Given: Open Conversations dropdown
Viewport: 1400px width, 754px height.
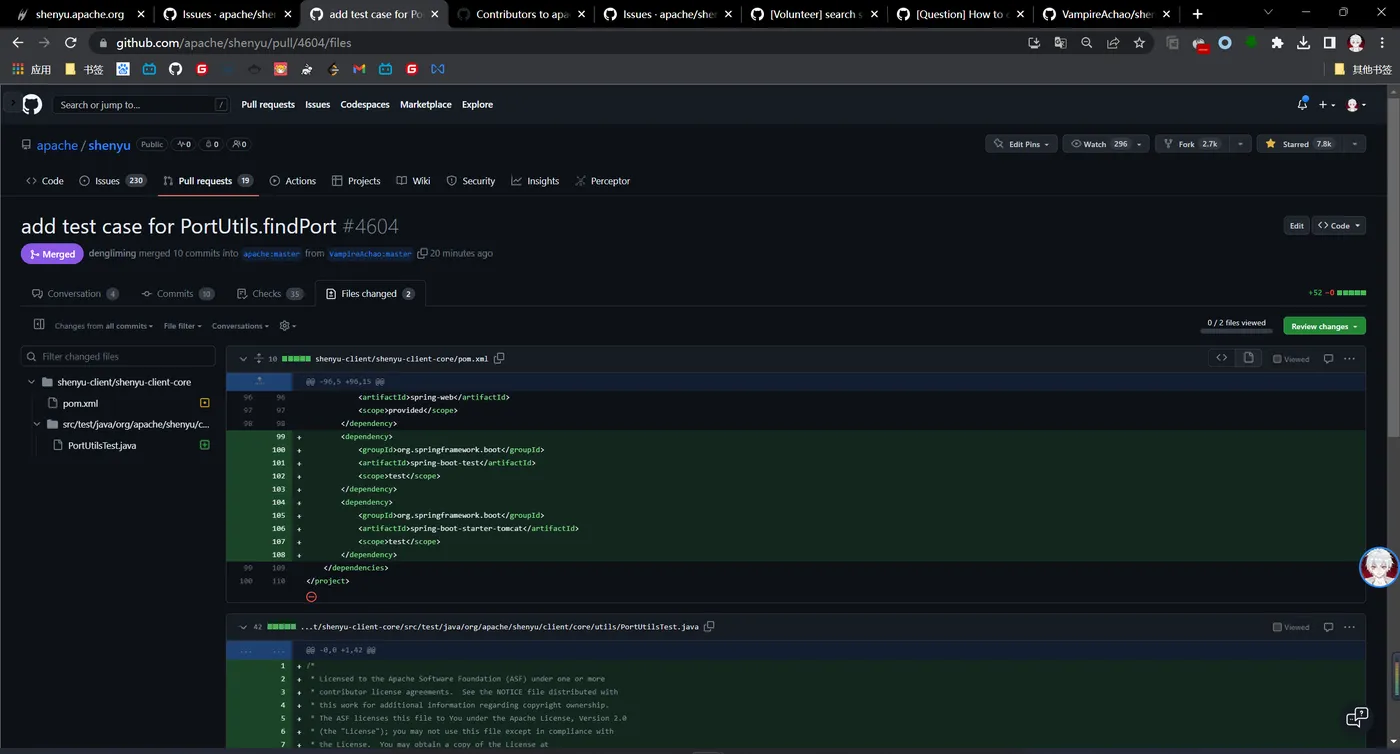Looking at the screenshot, I should pos(240,326).
